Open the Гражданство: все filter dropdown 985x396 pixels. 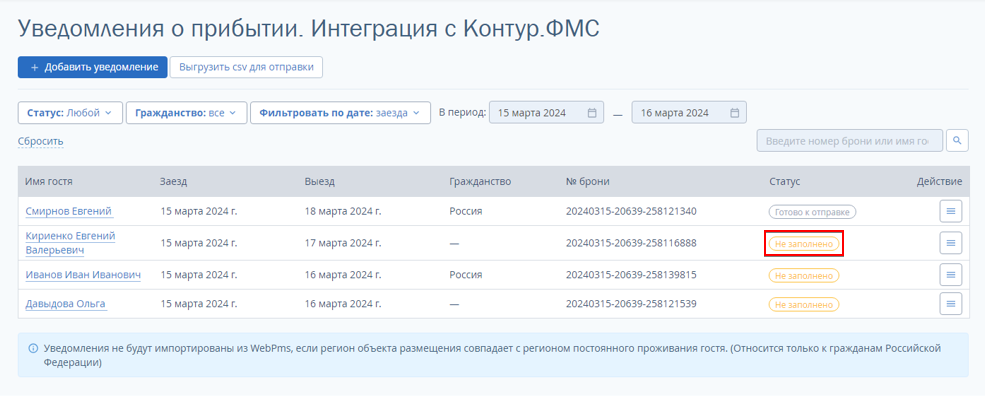[x=186, y=113]
